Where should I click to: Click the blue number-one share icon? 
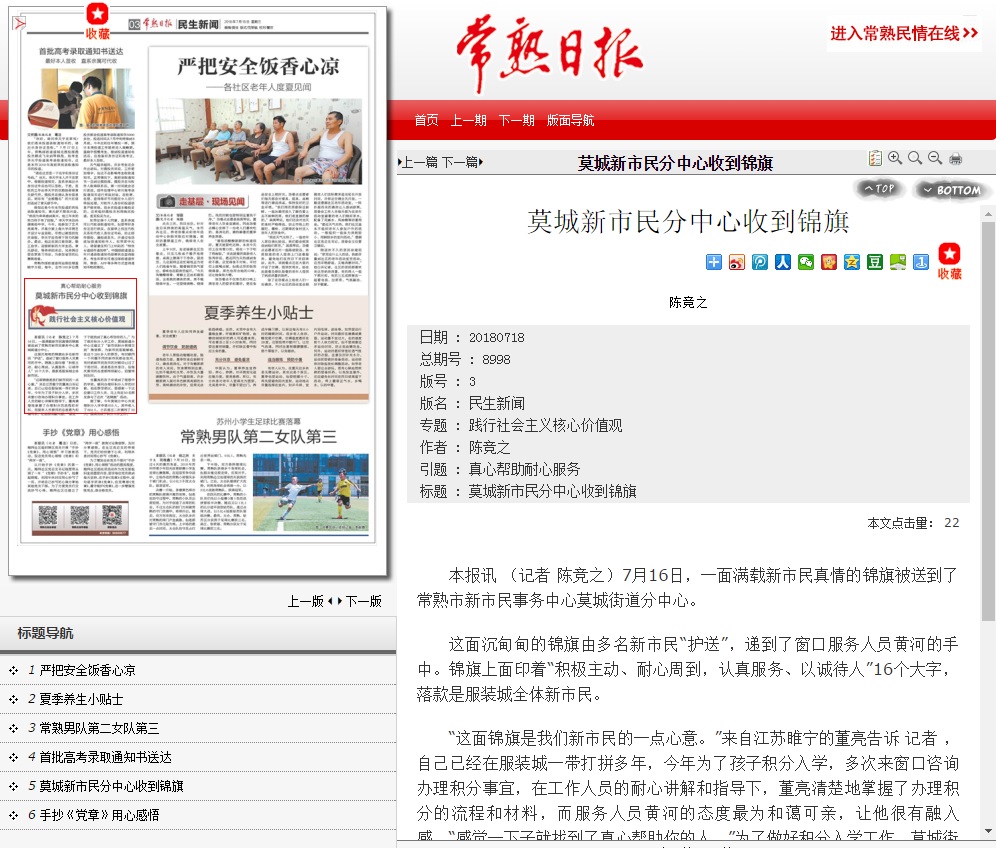coord(920,262)
